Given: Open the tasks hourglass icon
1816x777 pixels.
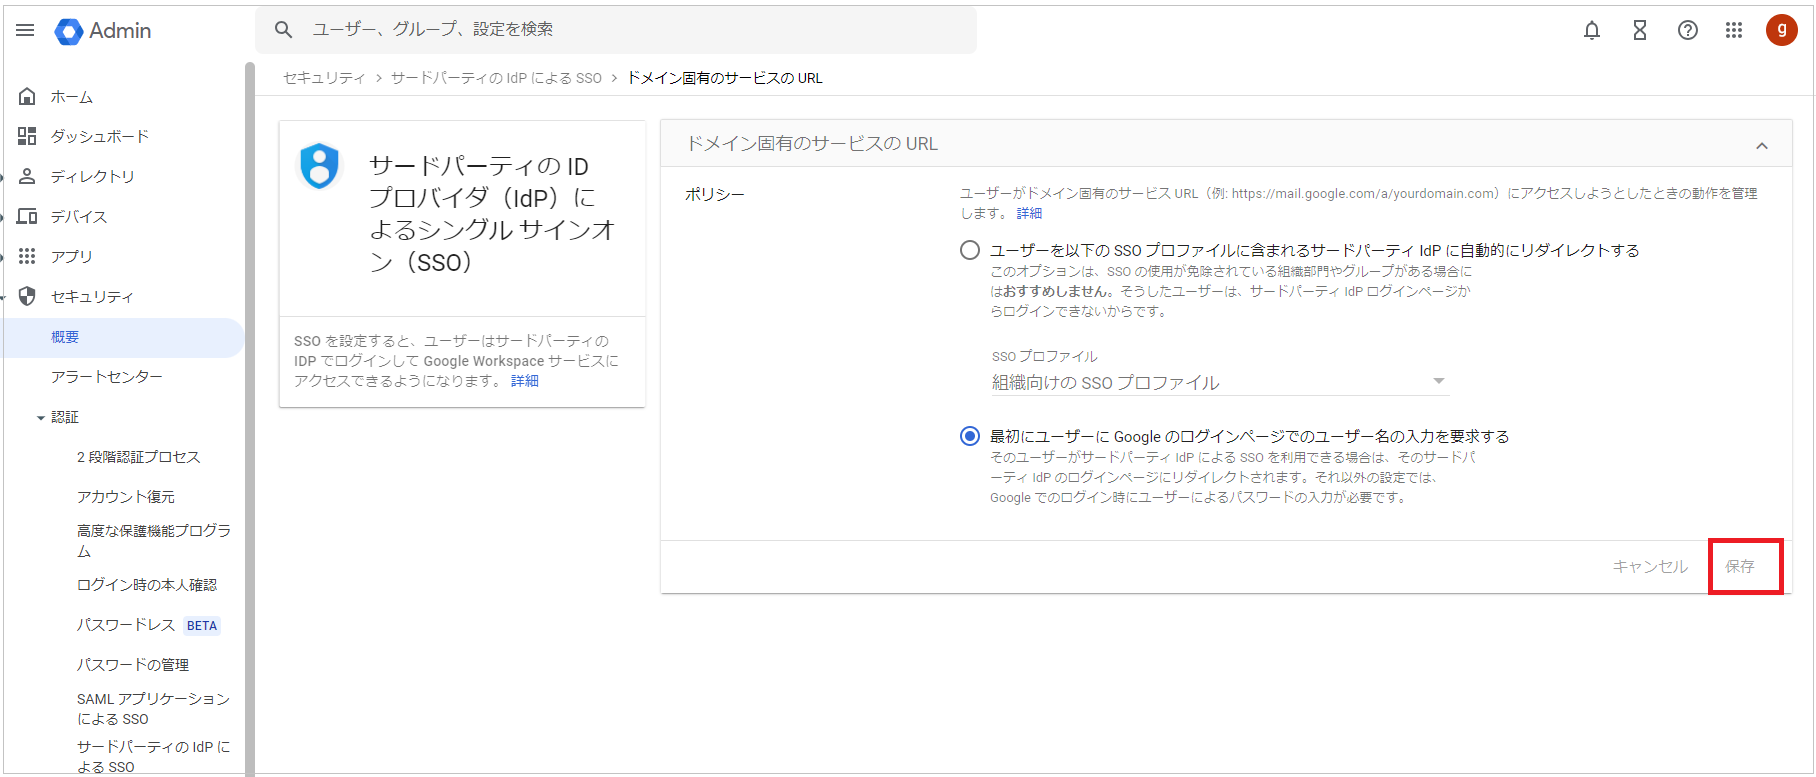Looking at the screenshot, I should (1640, 30).
